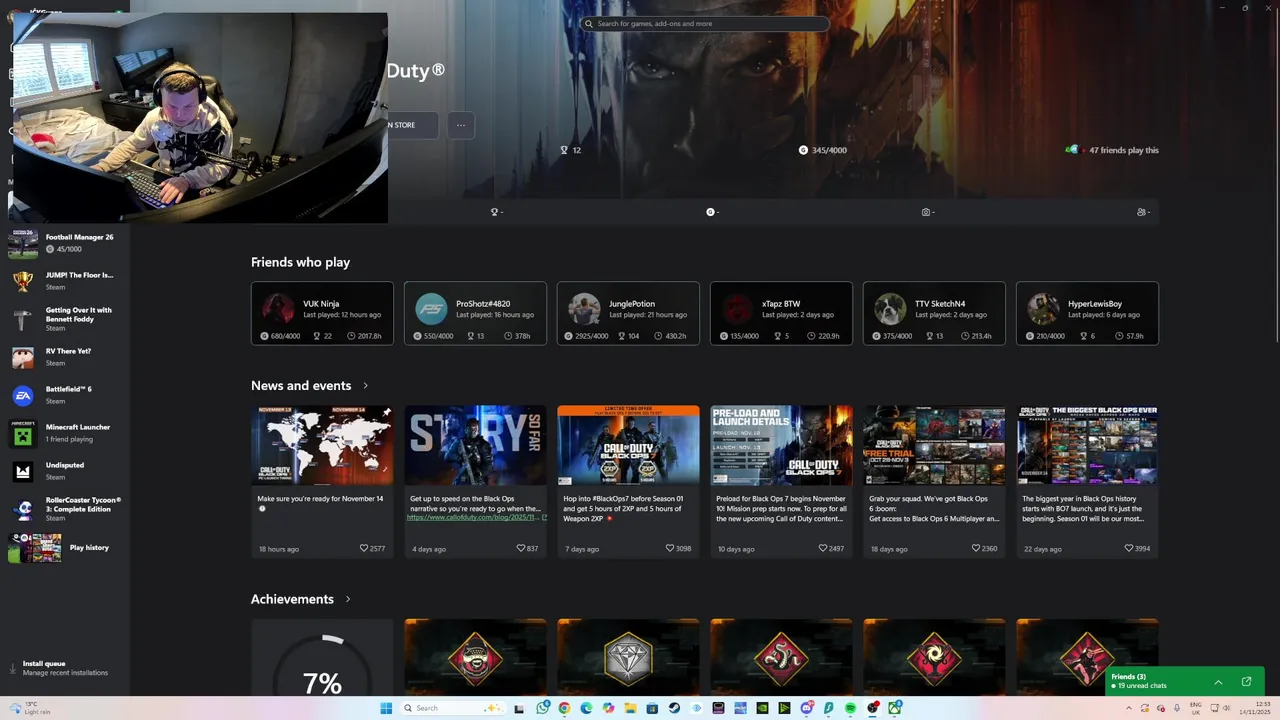Viewport: 1280px width, 720px height.
Task: Click the Install queue download arrow icon
Action: (x=13, y=668)
